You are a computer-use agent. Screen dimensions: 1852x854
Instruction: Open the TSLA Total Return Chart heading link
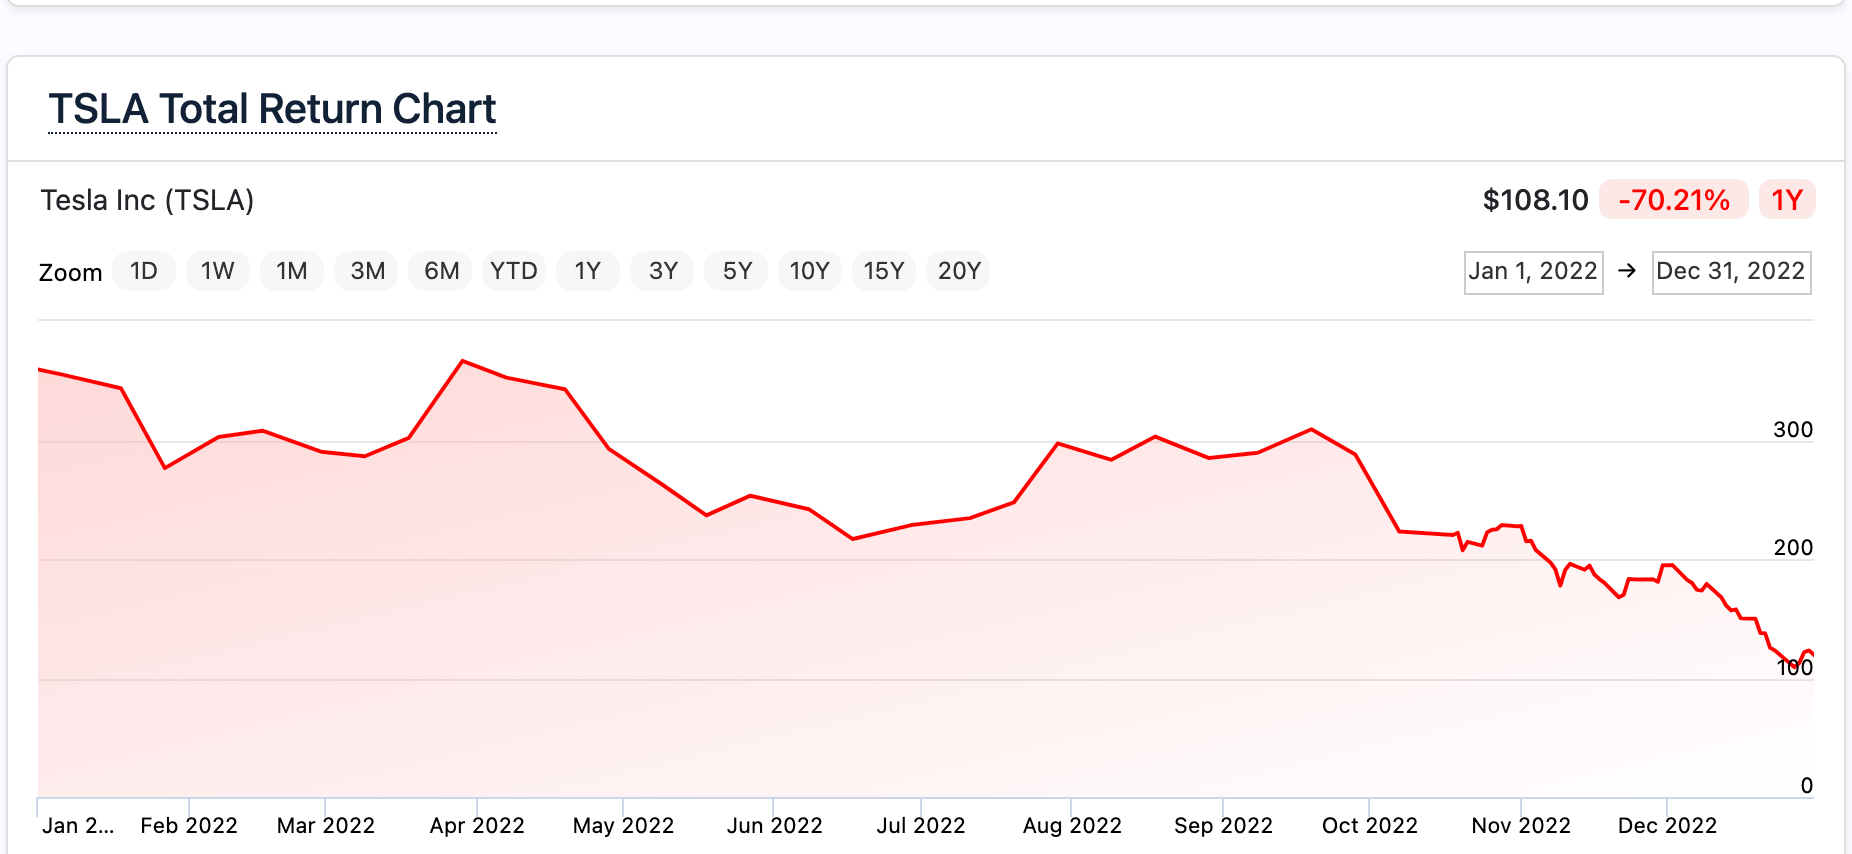point(272,109)
